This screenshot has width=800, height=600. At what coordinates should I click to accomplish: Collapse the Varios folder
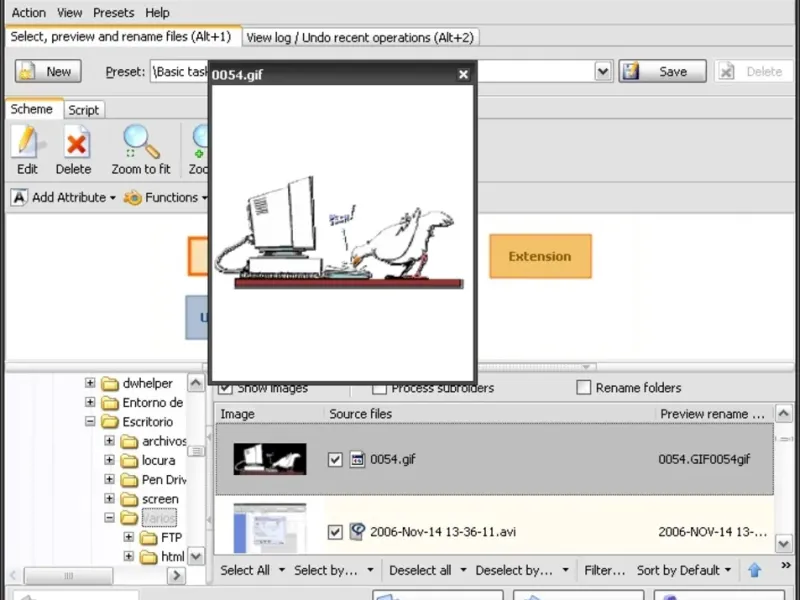coord(109,518)
